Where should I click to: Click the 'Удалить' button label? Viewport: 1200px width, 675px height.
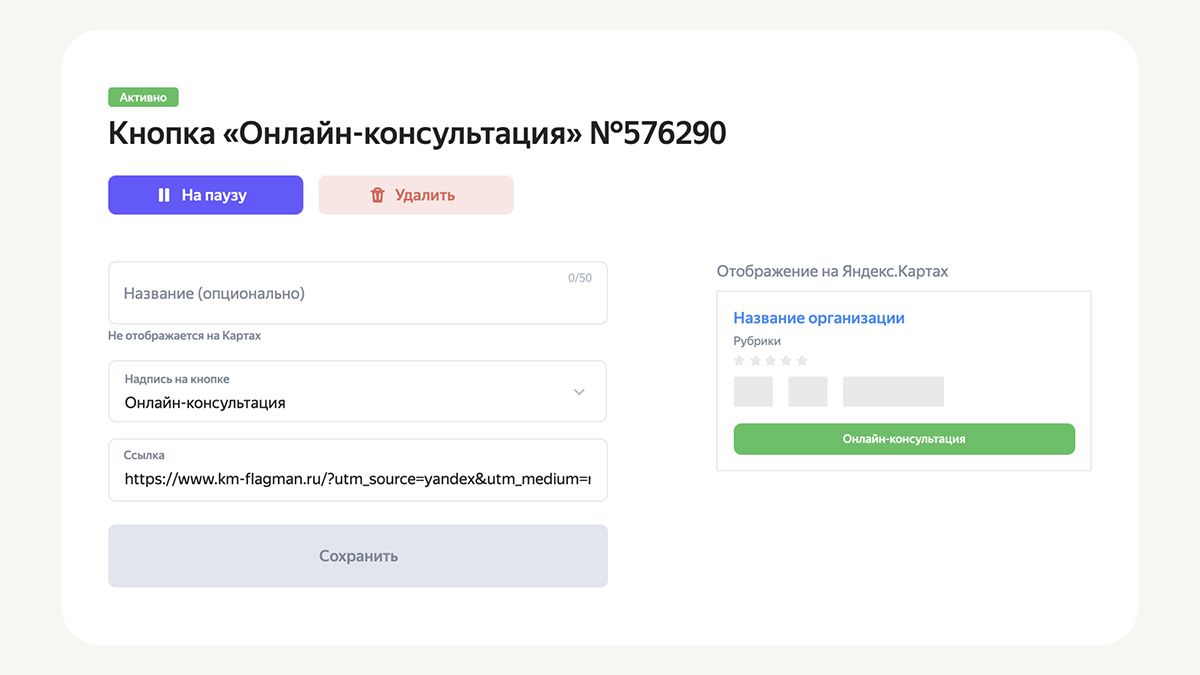tap(425, 195)
